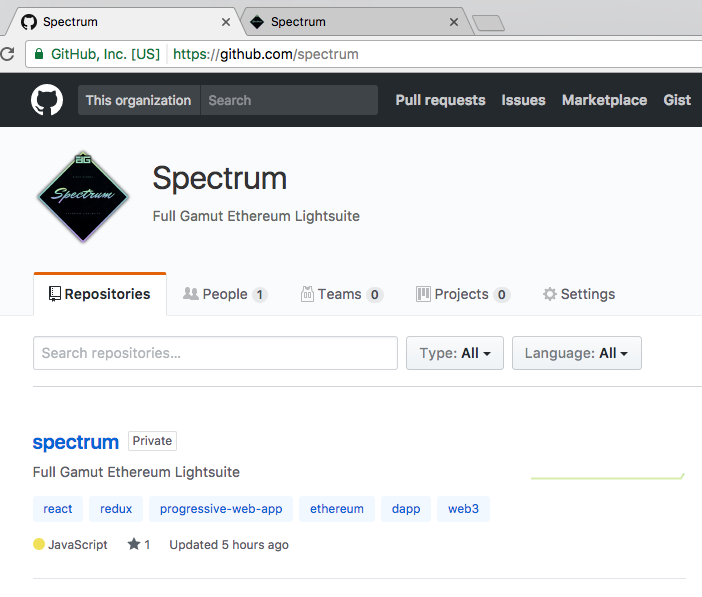Select the first Spectrum GitHub tab
Screen dimensions: 702x597
pyautogui.click(x=123, y=21)
